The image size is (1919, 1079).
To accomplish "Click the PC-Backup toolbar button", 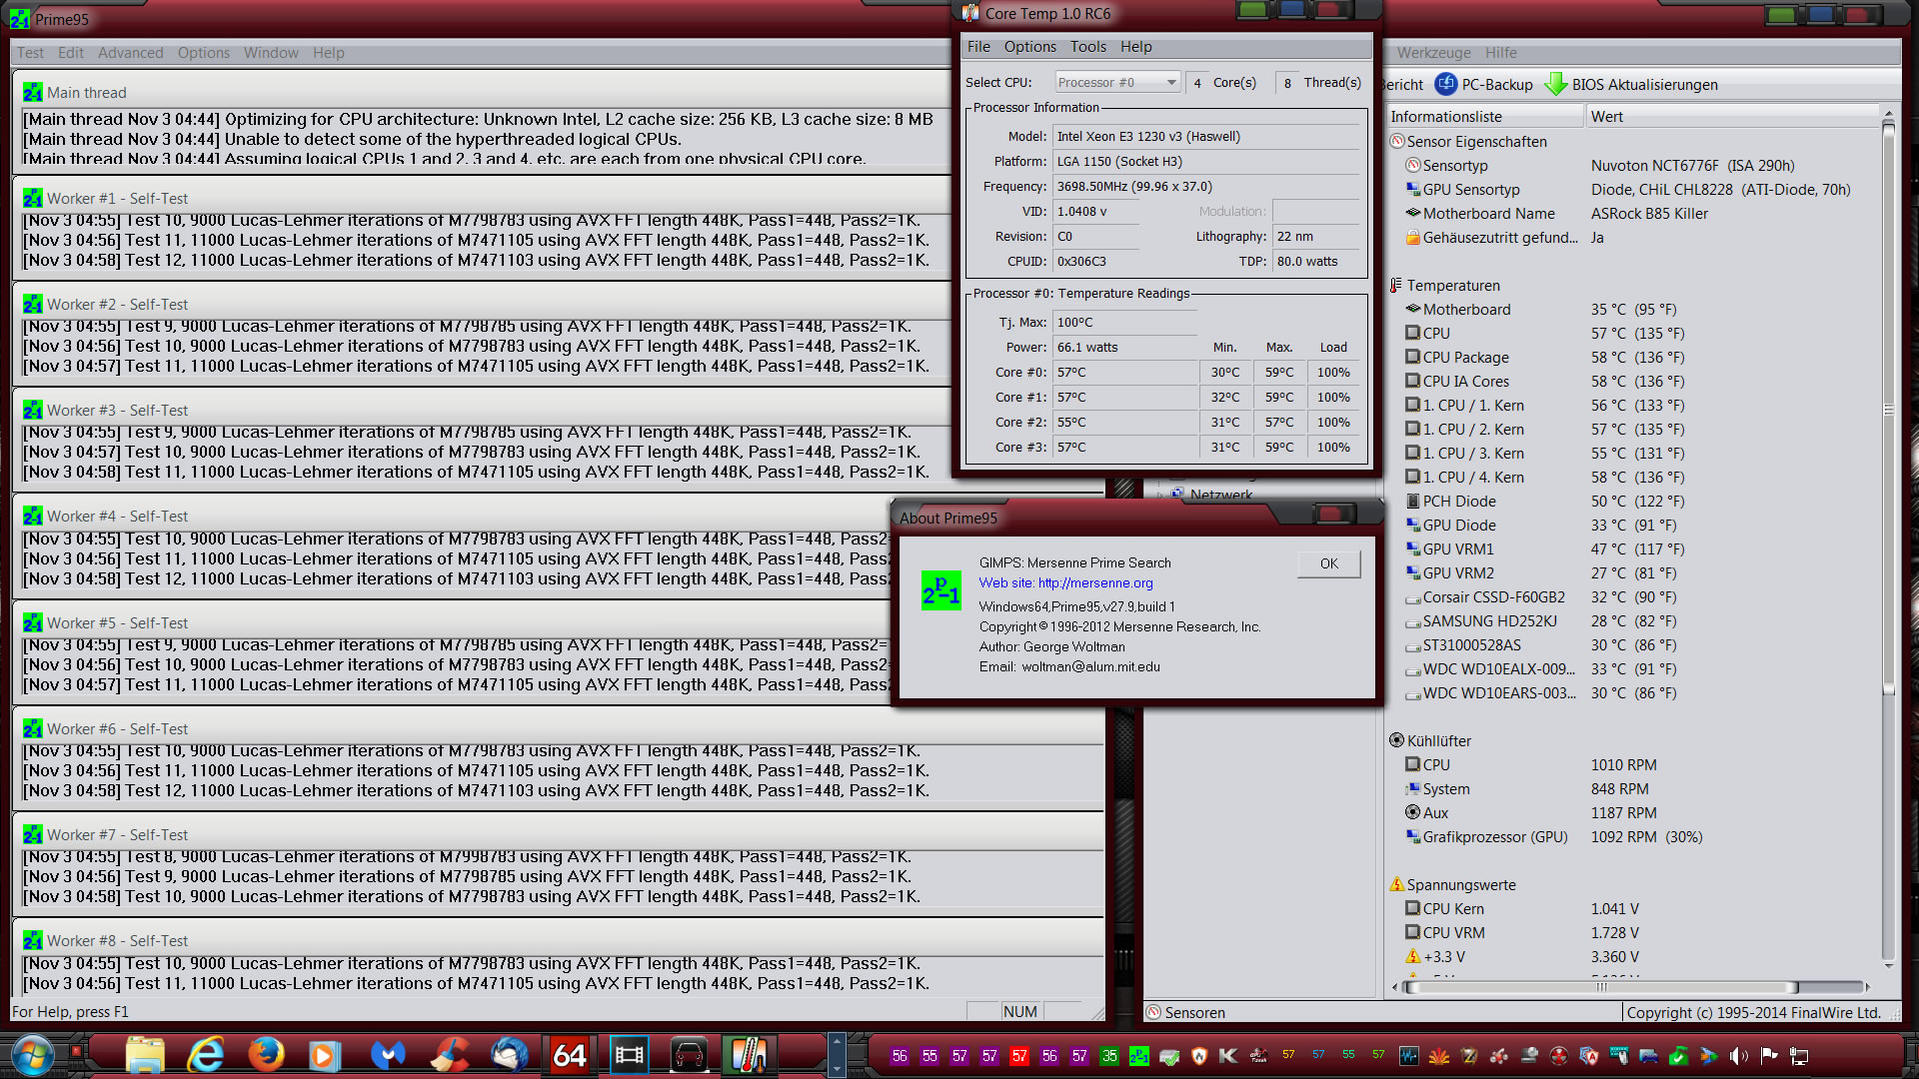I will tap(1484, 85).
